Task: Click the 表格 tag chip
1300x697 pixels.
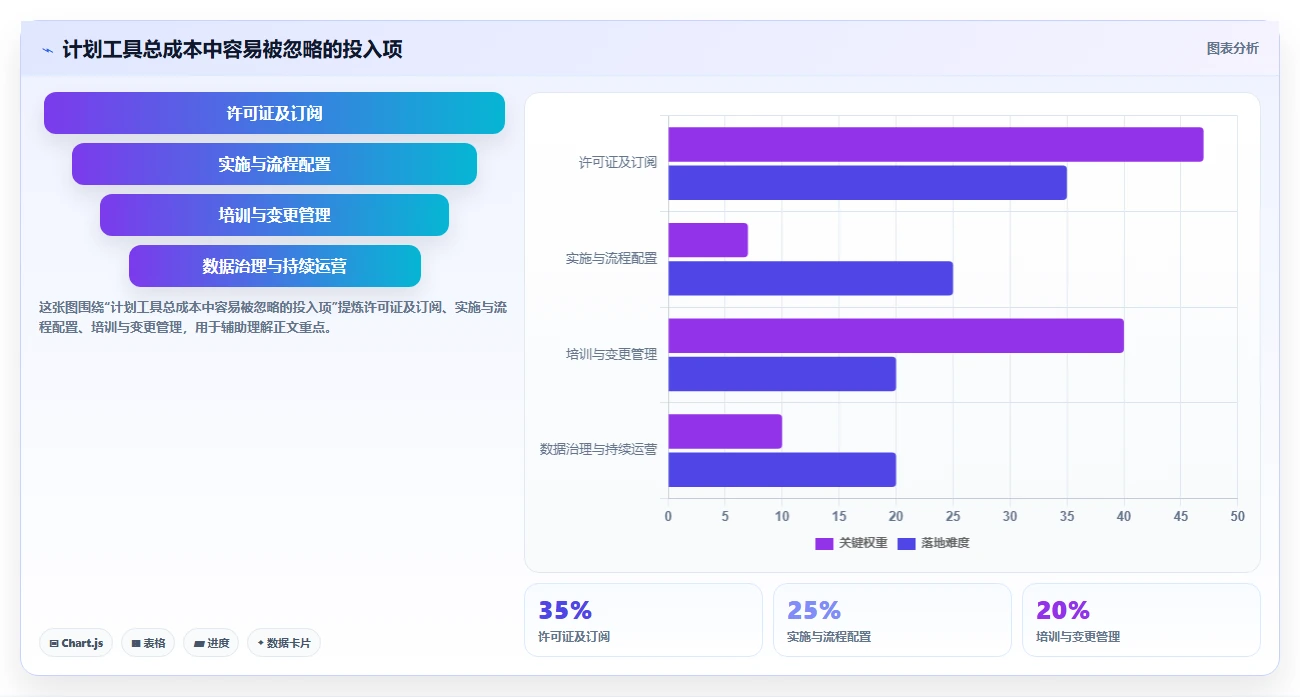Action: [149, 643]
